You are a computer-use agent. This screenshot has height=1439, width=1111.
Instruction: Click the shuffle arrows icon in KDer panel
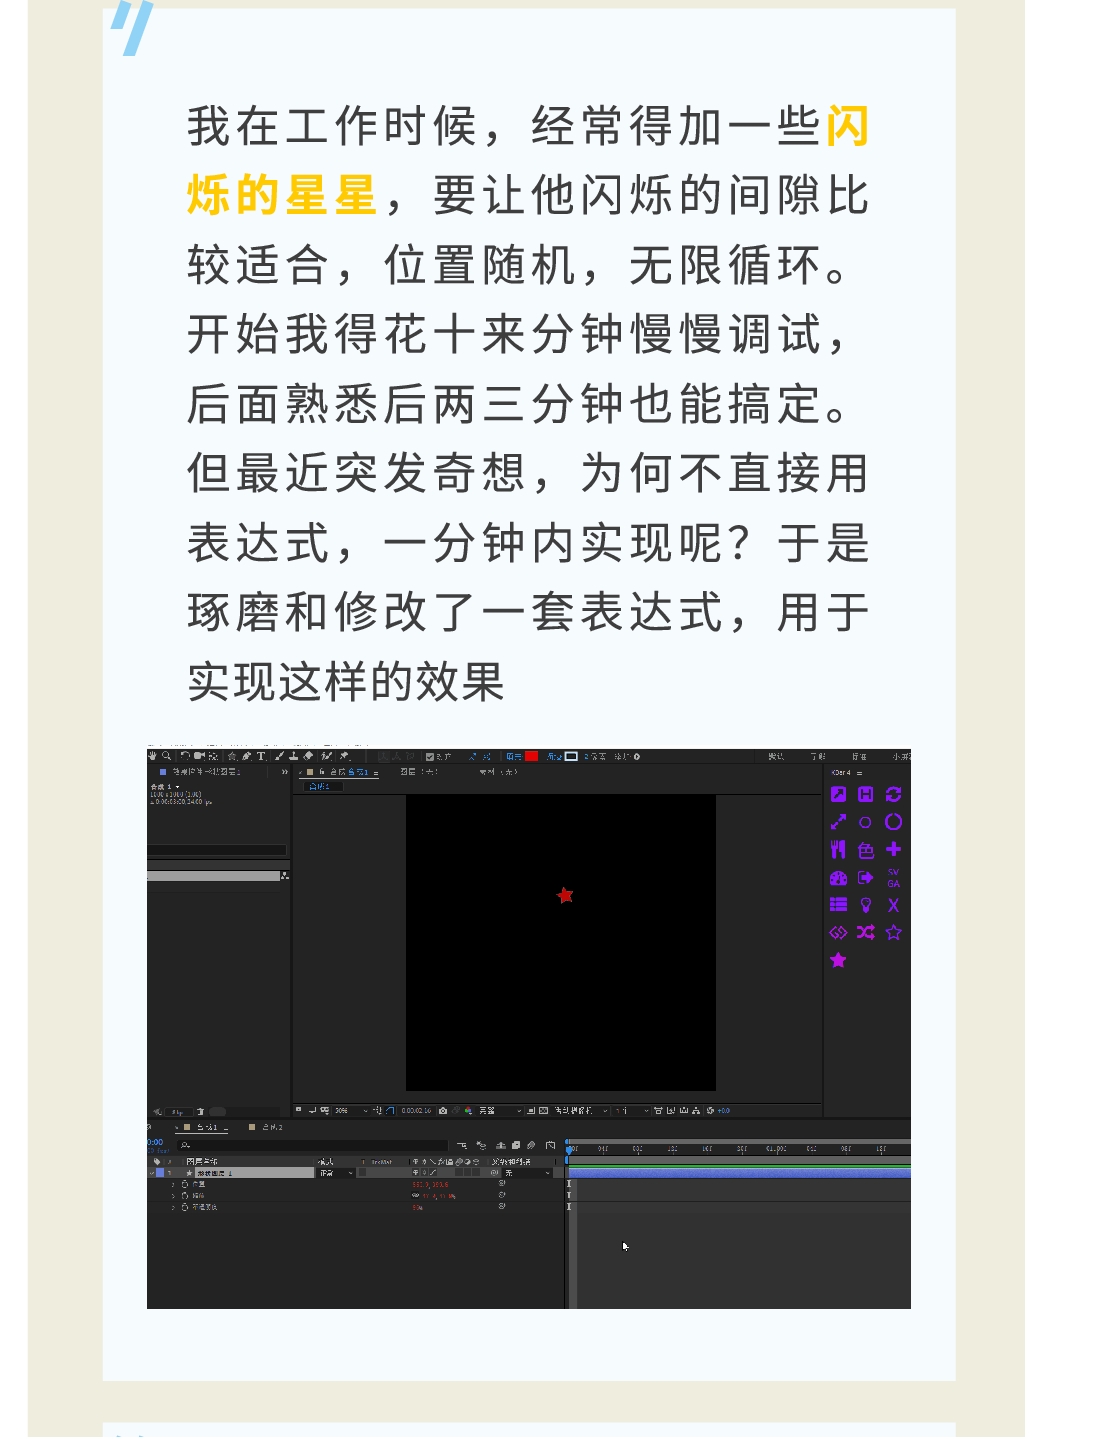point(866,932)
